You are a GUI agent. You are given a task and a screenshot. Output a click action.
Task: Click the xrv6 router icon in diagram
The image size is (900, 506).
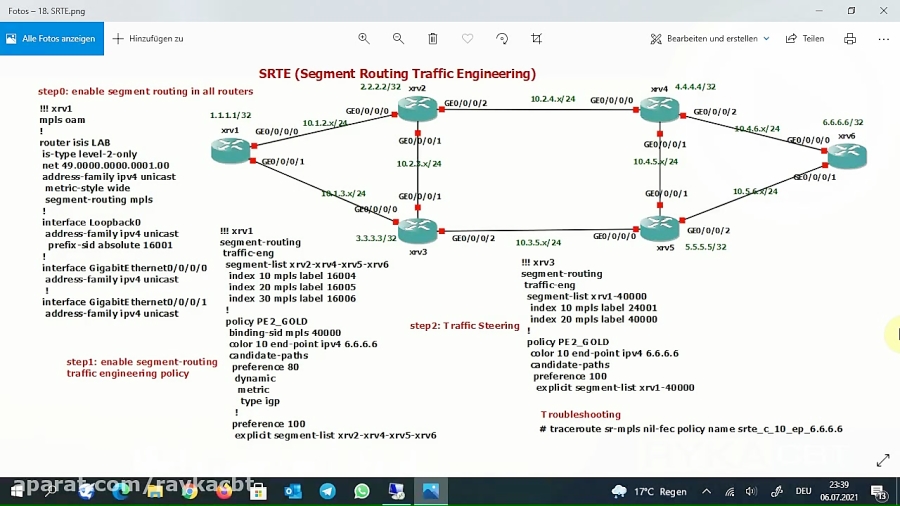coord(847,155)
